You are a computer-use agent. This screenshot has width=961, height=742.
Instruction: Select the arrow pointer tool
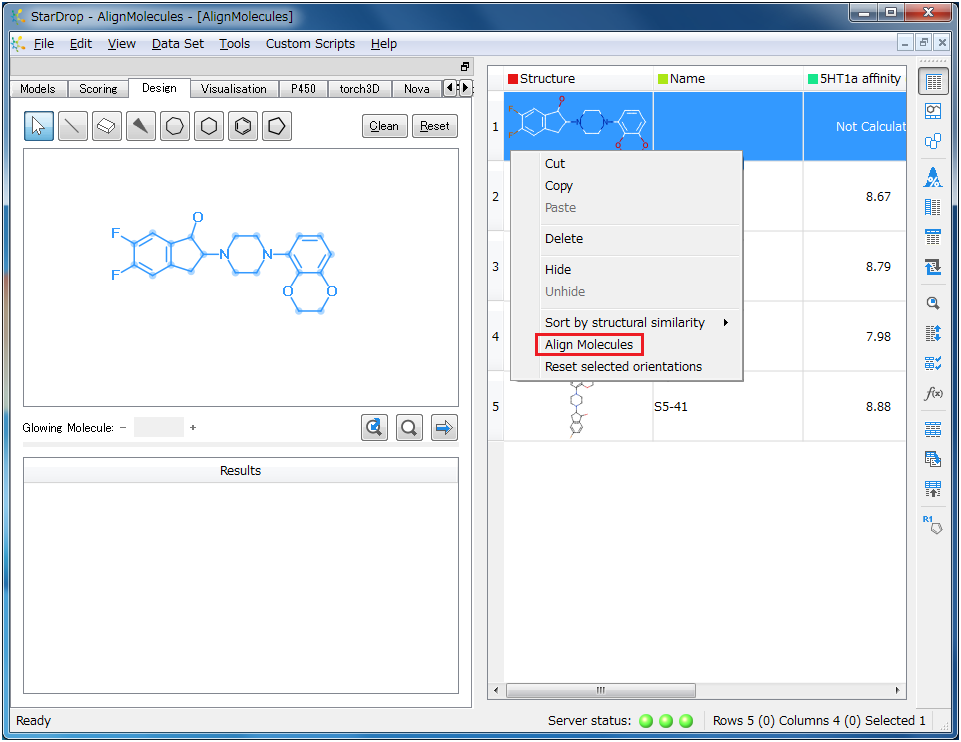[x=39, y=126]
